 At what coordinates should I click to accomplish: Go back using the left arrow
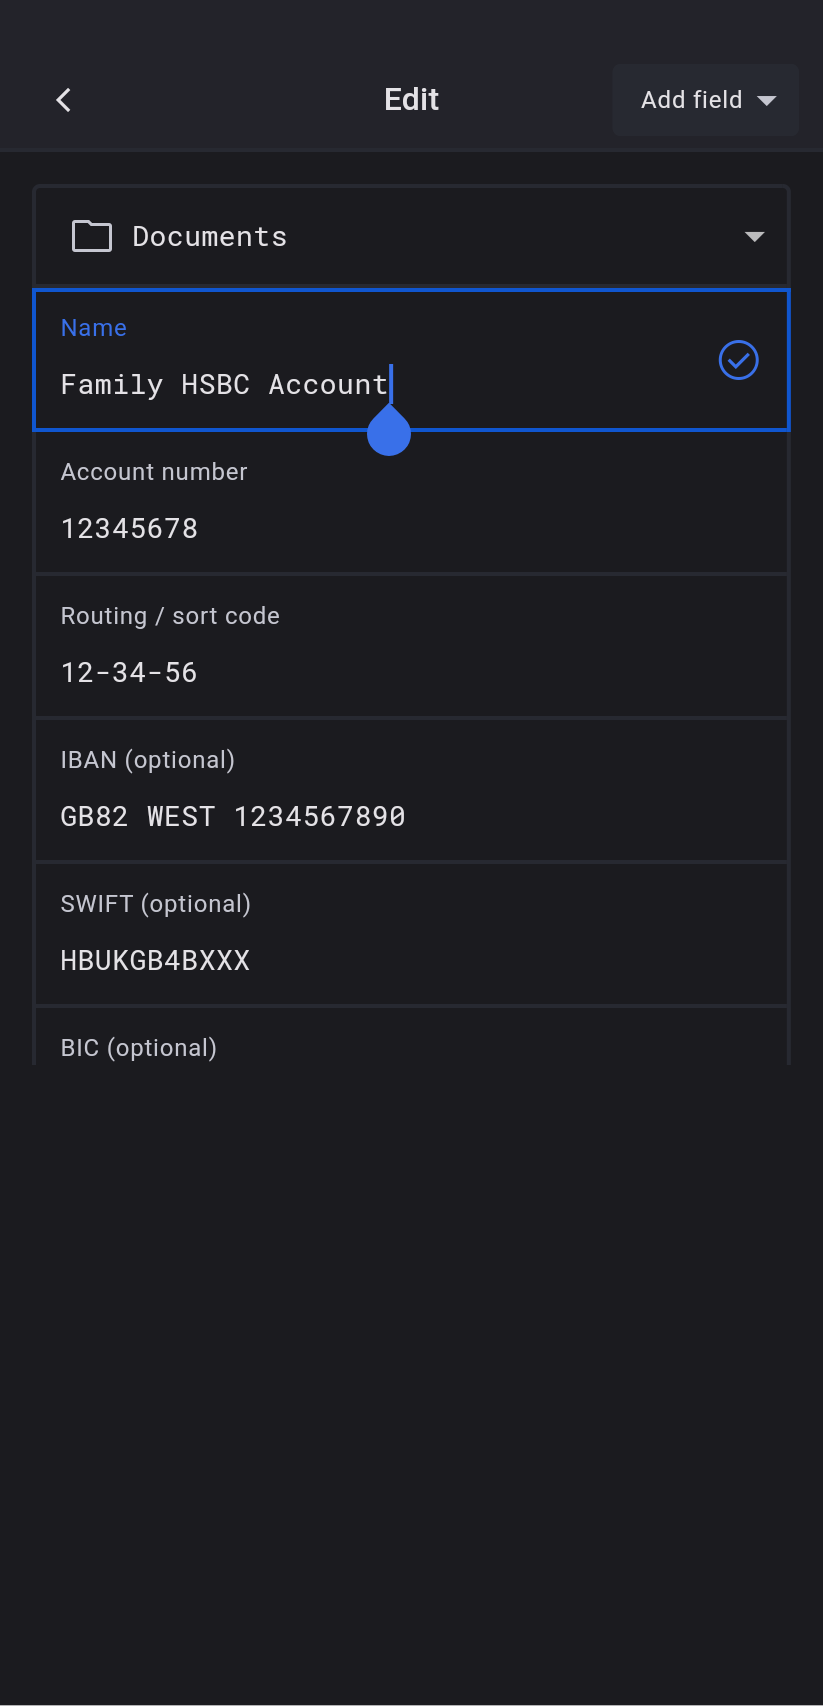tap(64, 100)
